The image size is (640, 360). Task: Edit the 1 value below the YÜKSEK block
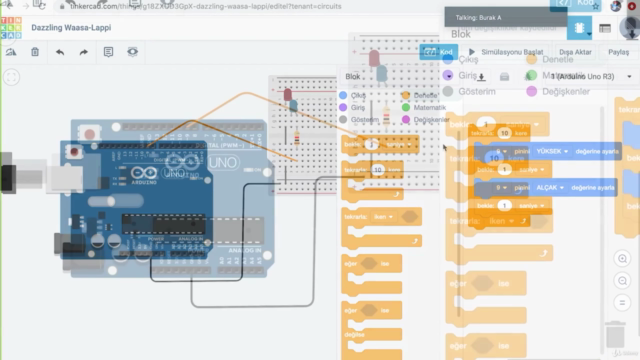click(504, 169)
